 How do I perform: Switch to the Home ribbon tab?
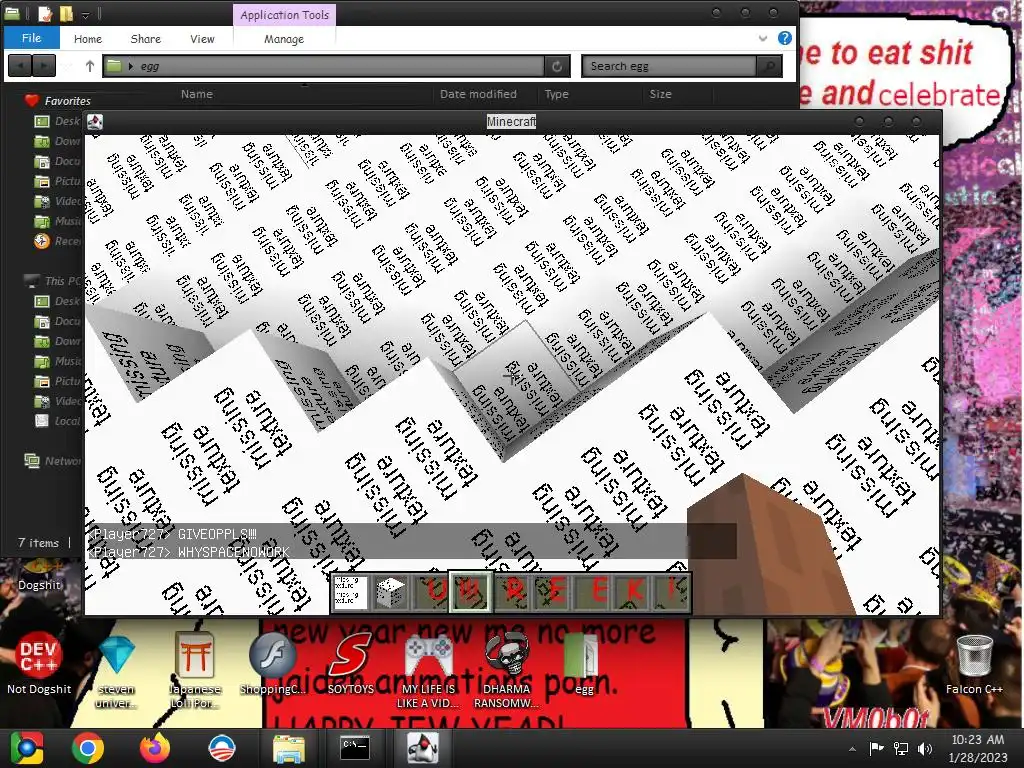click(88, 39)
